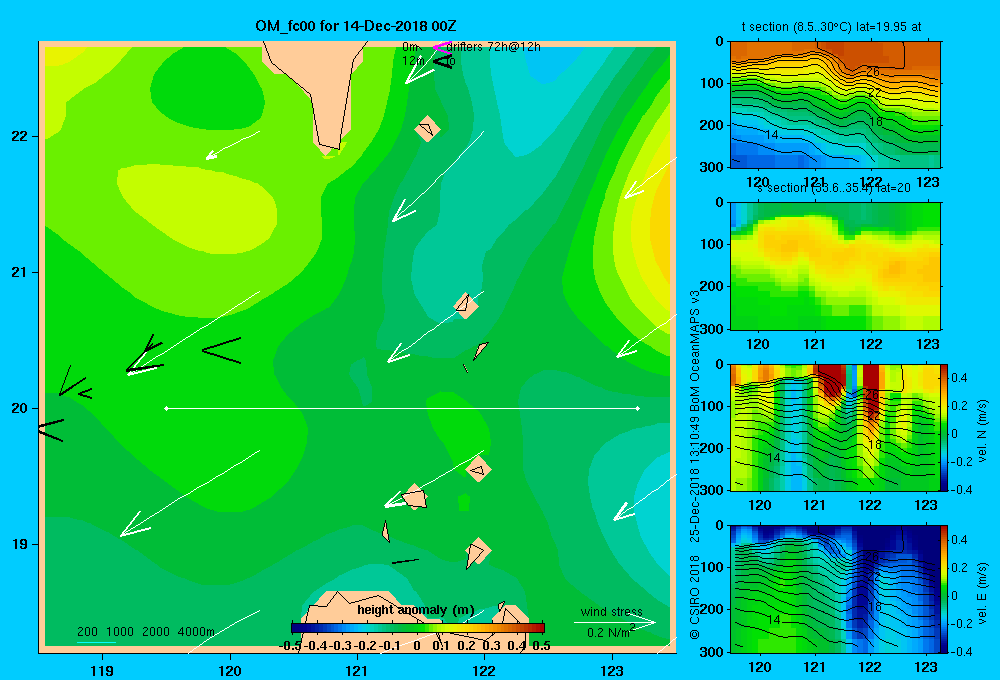This screenshot has width=1000, height=680.
Task: Click the small island near 21.5E, 22N
Action: coord(427,128)
